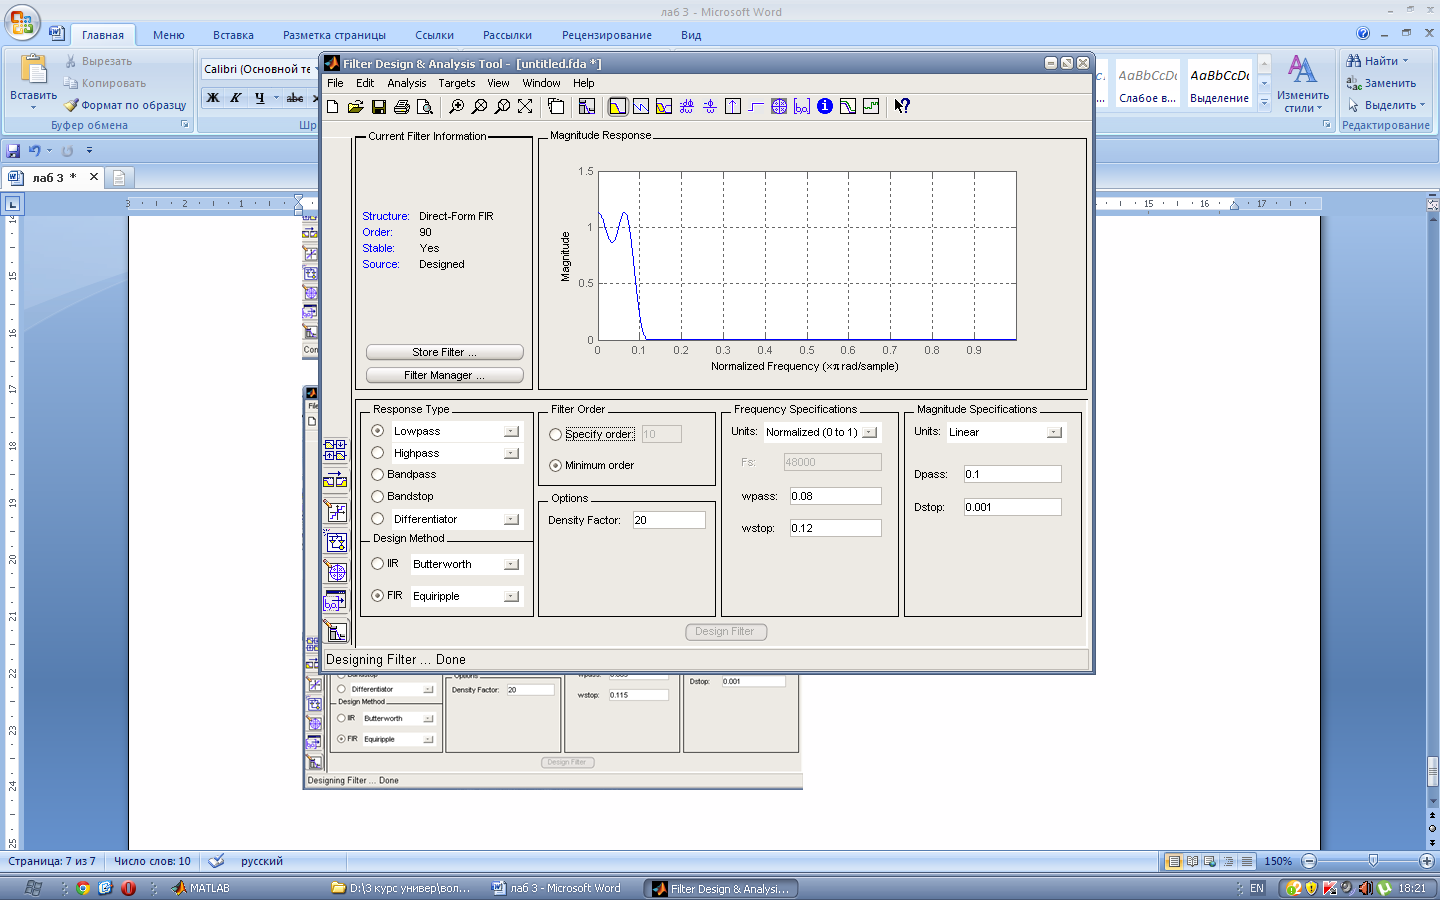Show the Filter Specifications view icon

point(587,106)
